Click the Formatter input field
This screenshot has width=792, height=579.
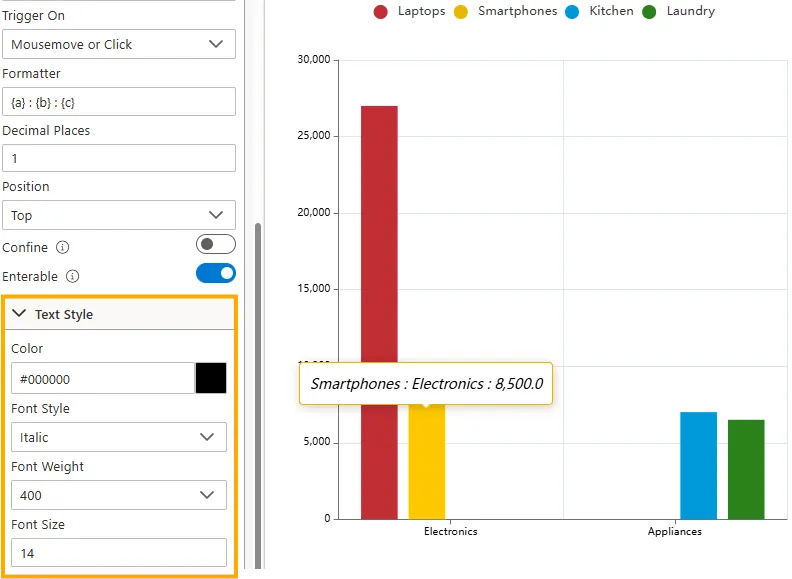pos(118,102)
